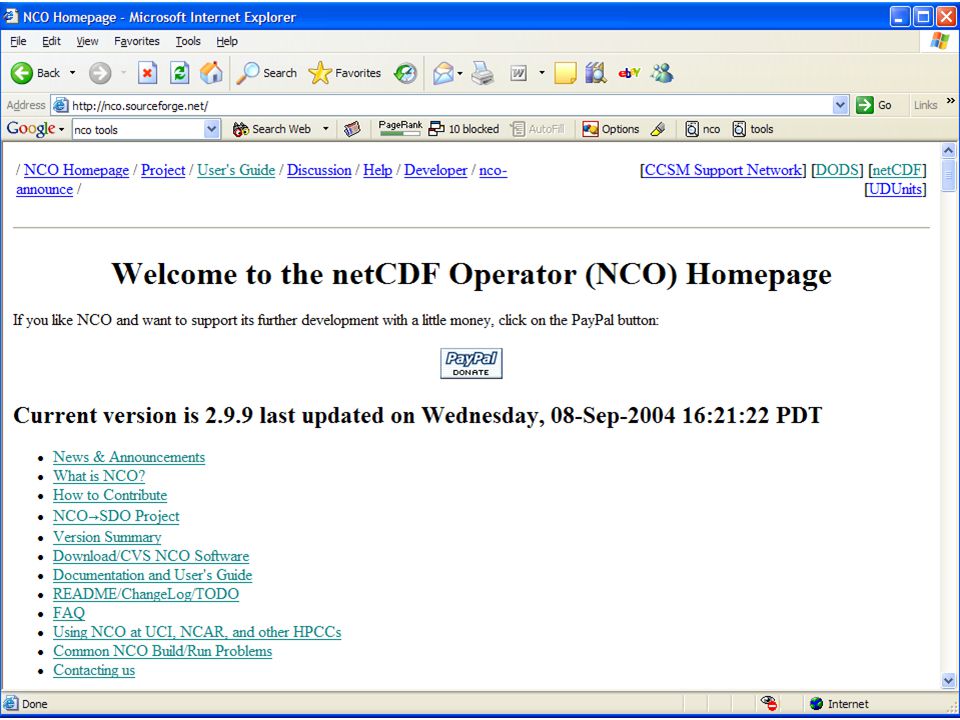This screenshot has height=720, width=960.
Task: Click the Mail envelope icon
Action: [443, 74]
